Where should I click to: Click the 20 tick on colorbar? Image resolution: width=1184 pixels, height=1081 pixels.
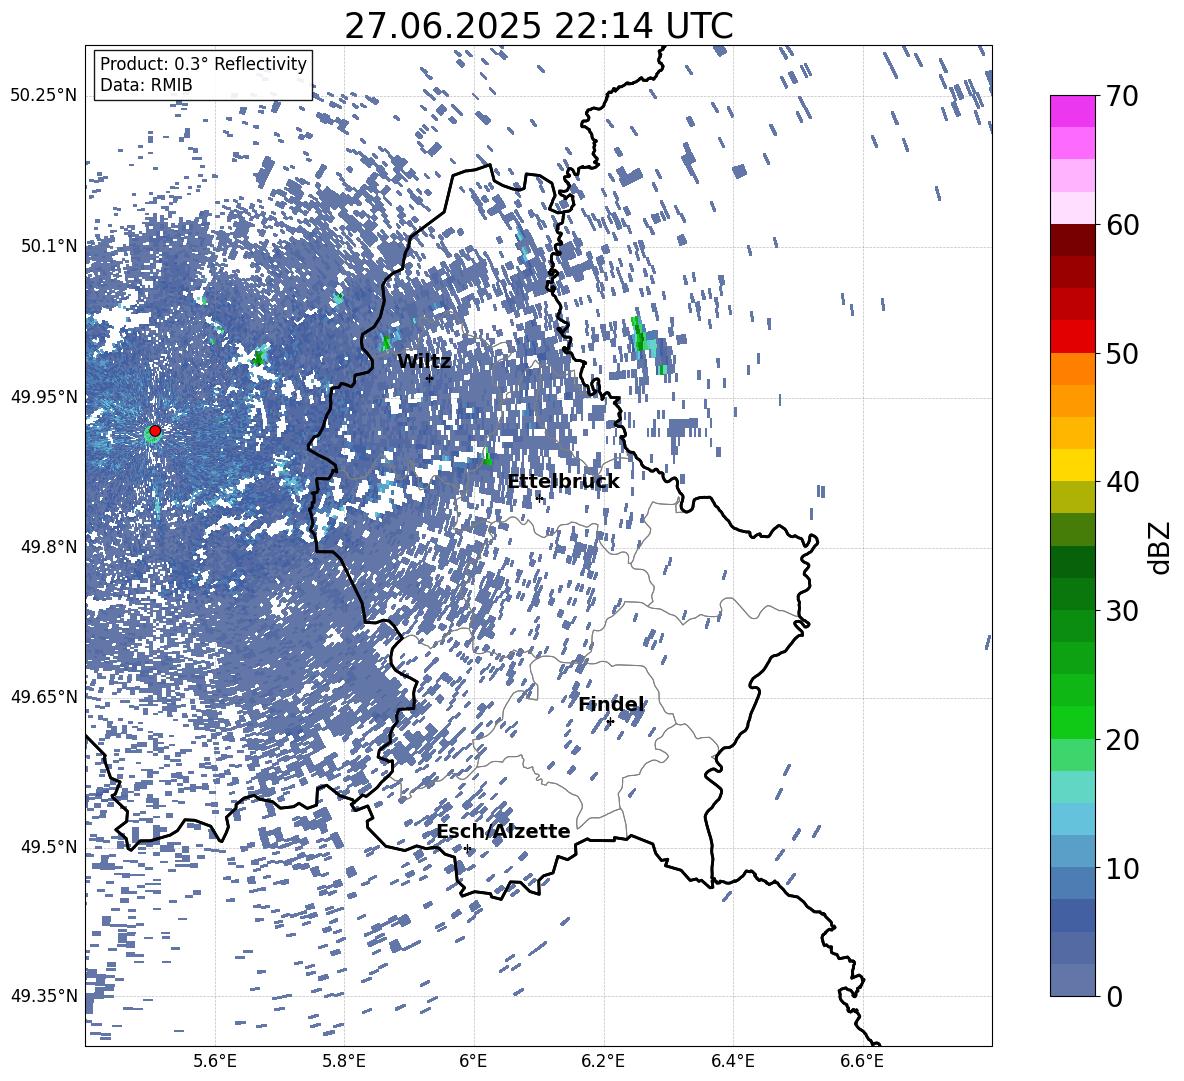point(1121,740)
